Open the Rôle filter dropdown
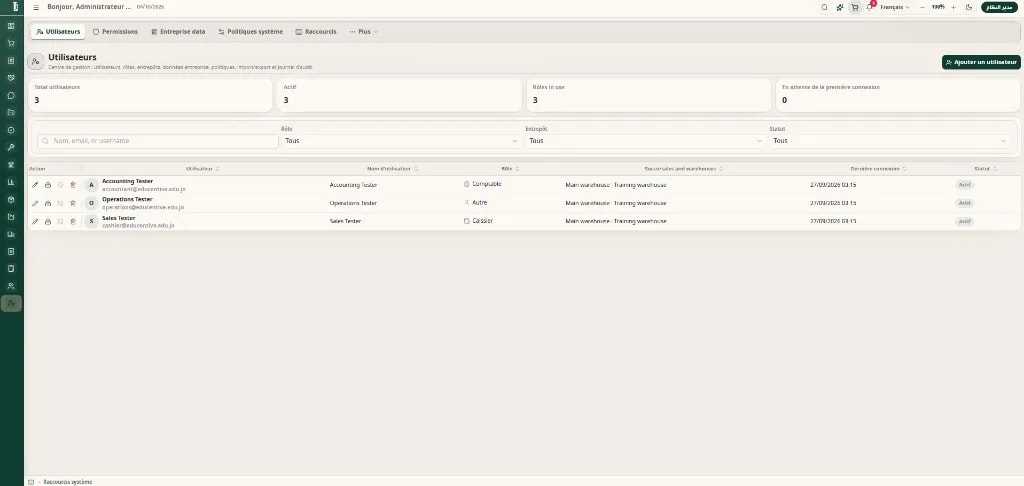1024x486 pixels. tap(401, 140)
